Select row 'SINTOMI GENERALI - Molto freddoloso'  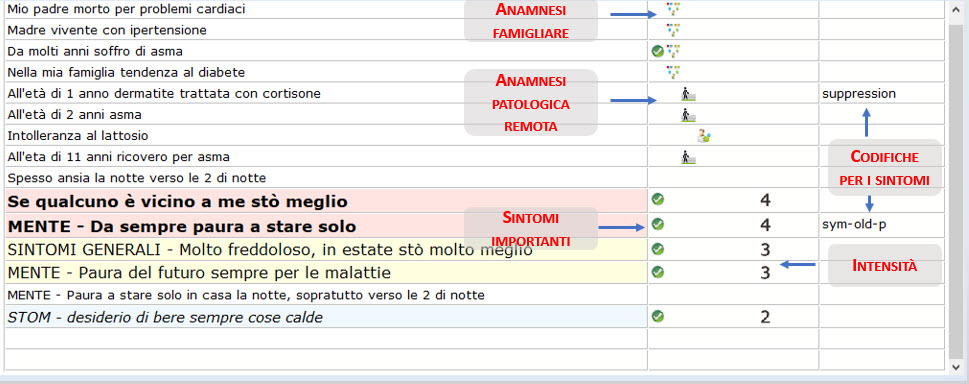pos(326,249)
